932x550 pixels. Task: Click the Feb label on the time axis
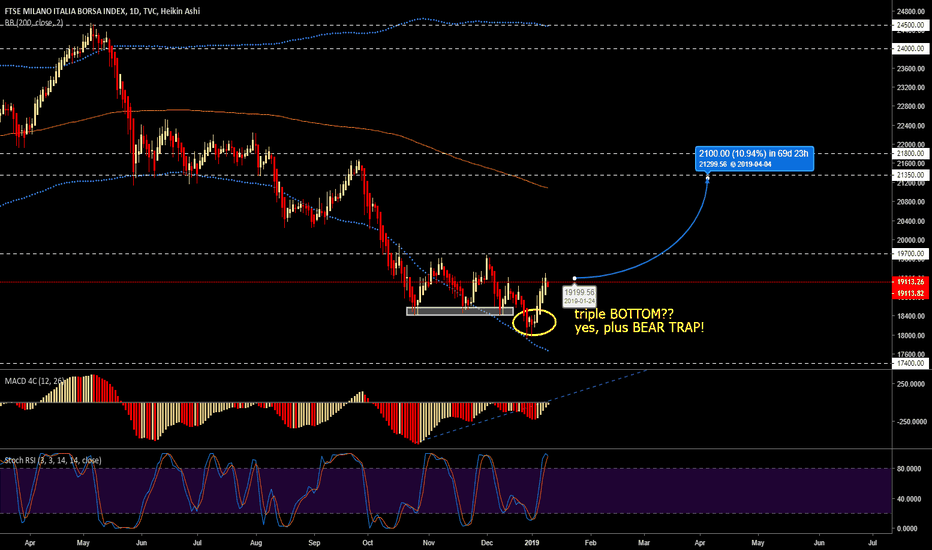coord(590,543)
